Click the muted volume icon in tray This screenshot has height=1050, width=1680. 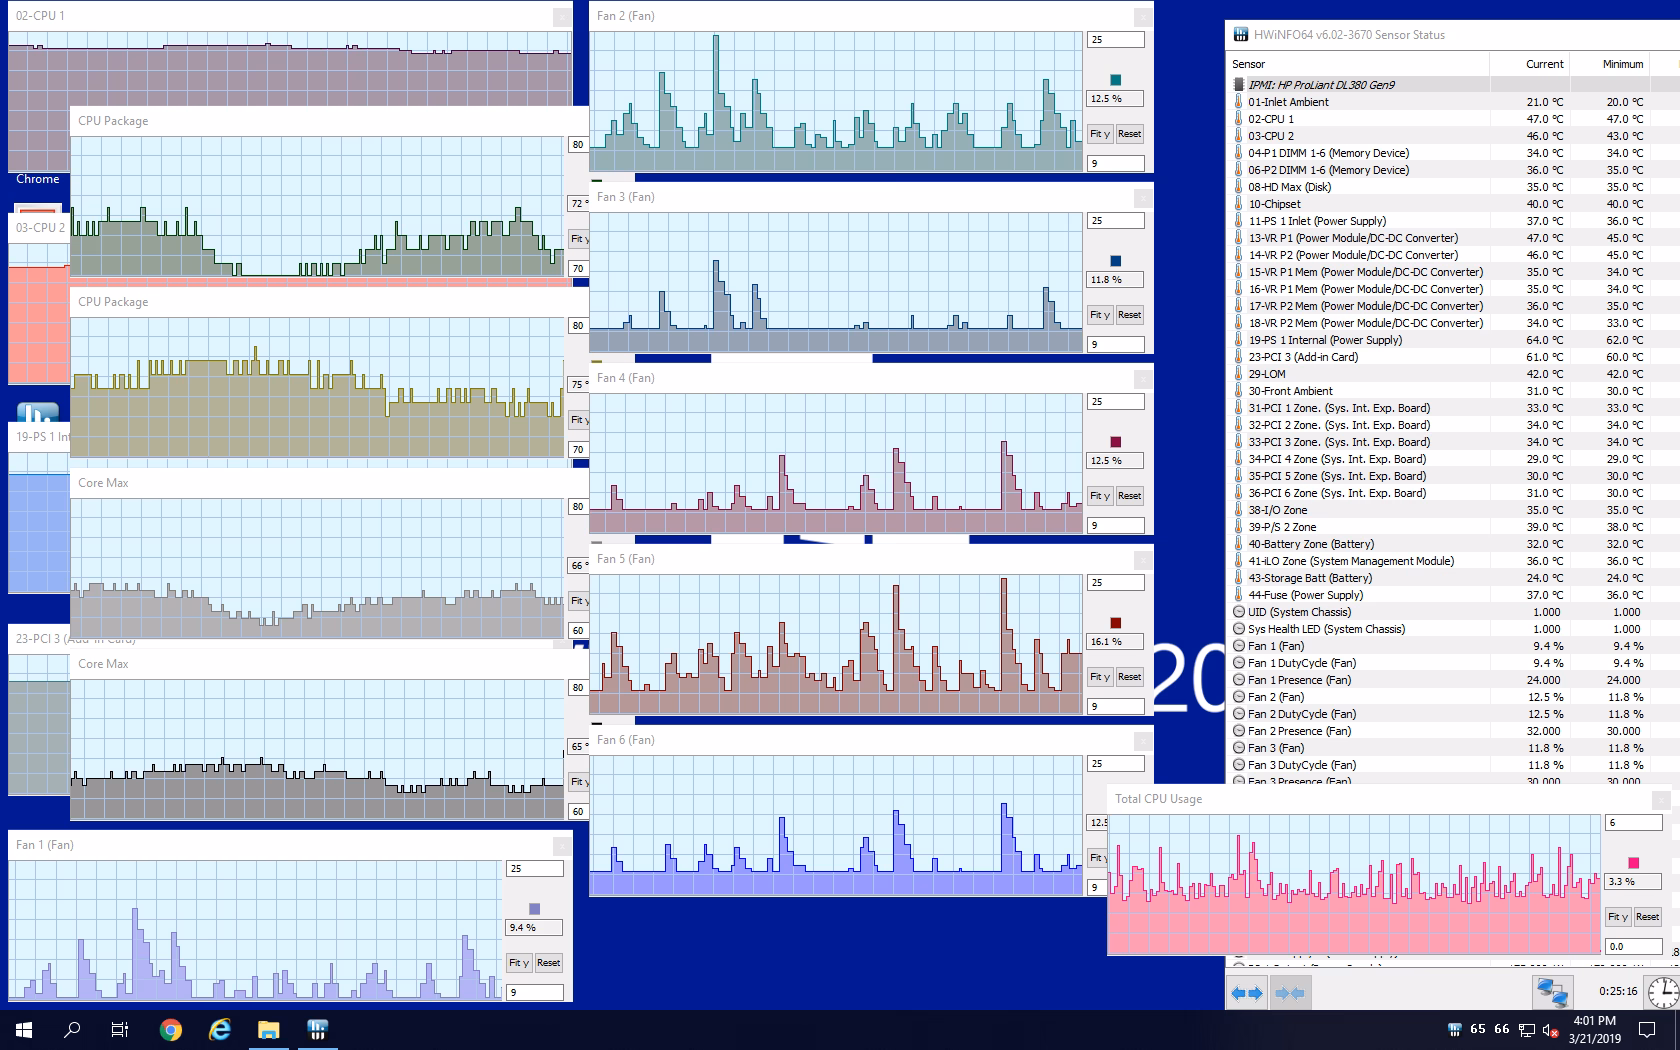coord(1550,1029)
